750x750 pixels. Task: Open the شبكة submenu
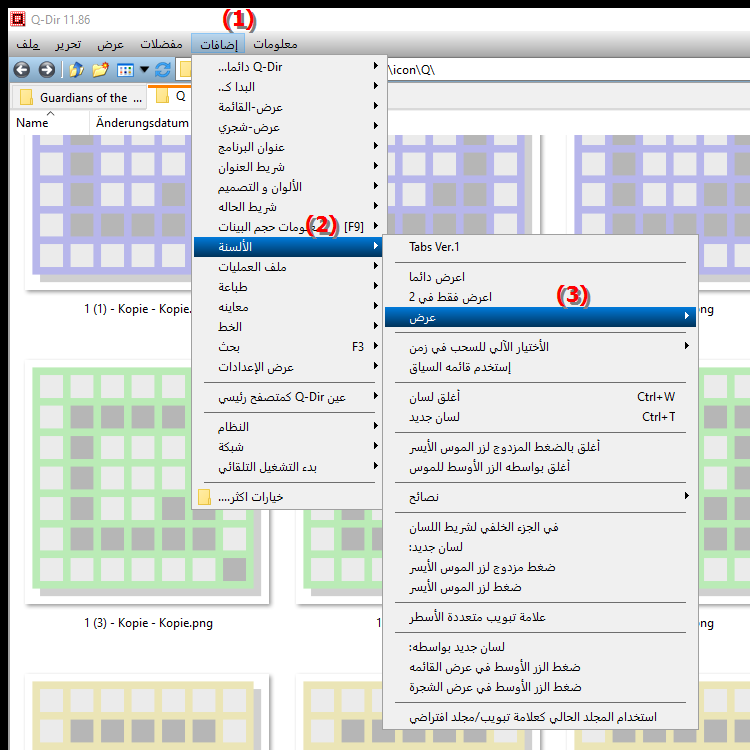[x=288, y=447]
